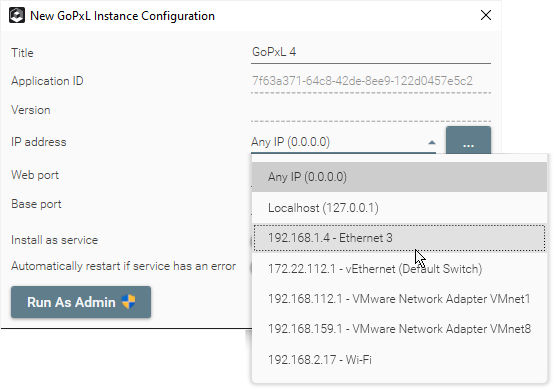Click the Application ID field
The width and height of the screenshot is (555, 390).
(371, 81)
